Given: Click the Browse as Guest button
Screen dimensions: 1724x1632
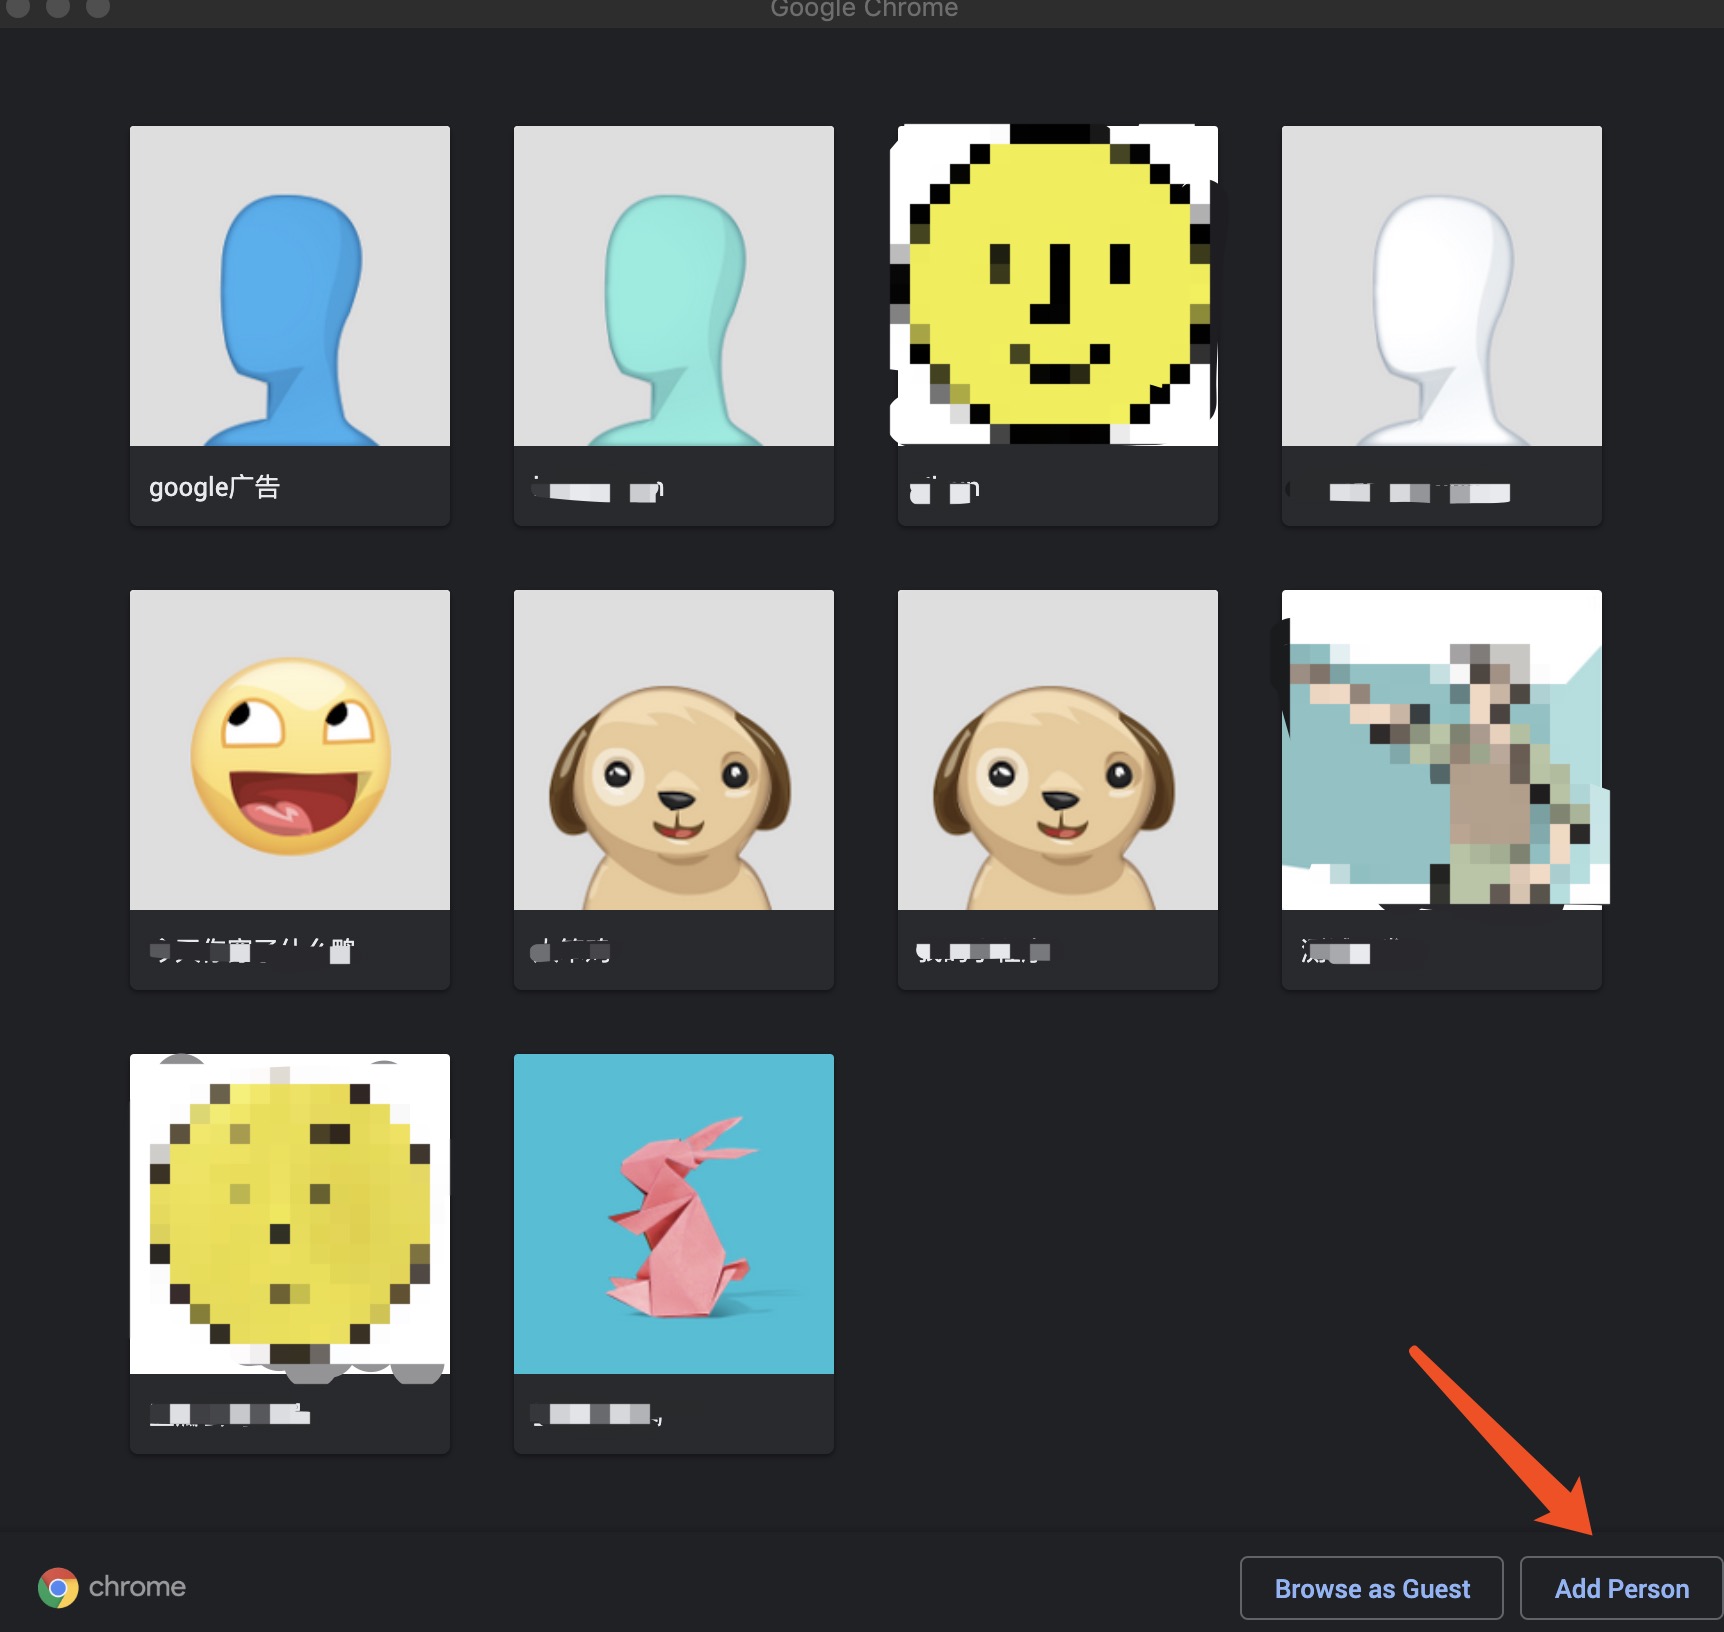Looking at the screenshot, I should [1371, 1588].
